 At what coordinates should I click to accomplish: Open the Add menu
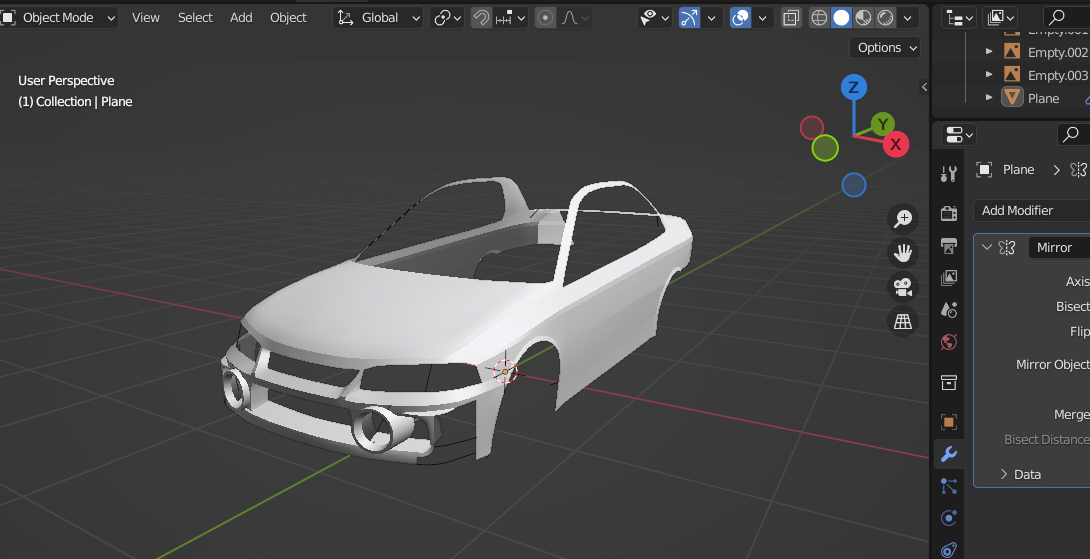coord(241,18)
